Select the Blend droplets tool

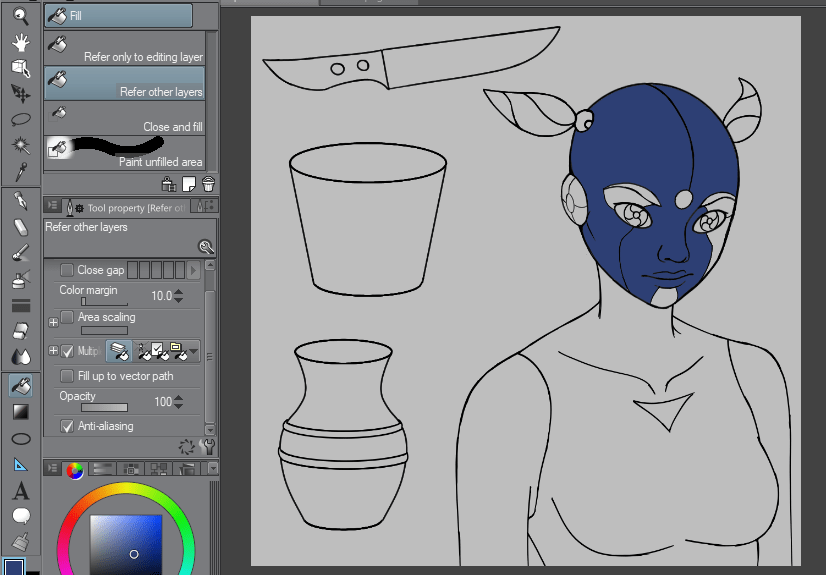tap(21, 357)
